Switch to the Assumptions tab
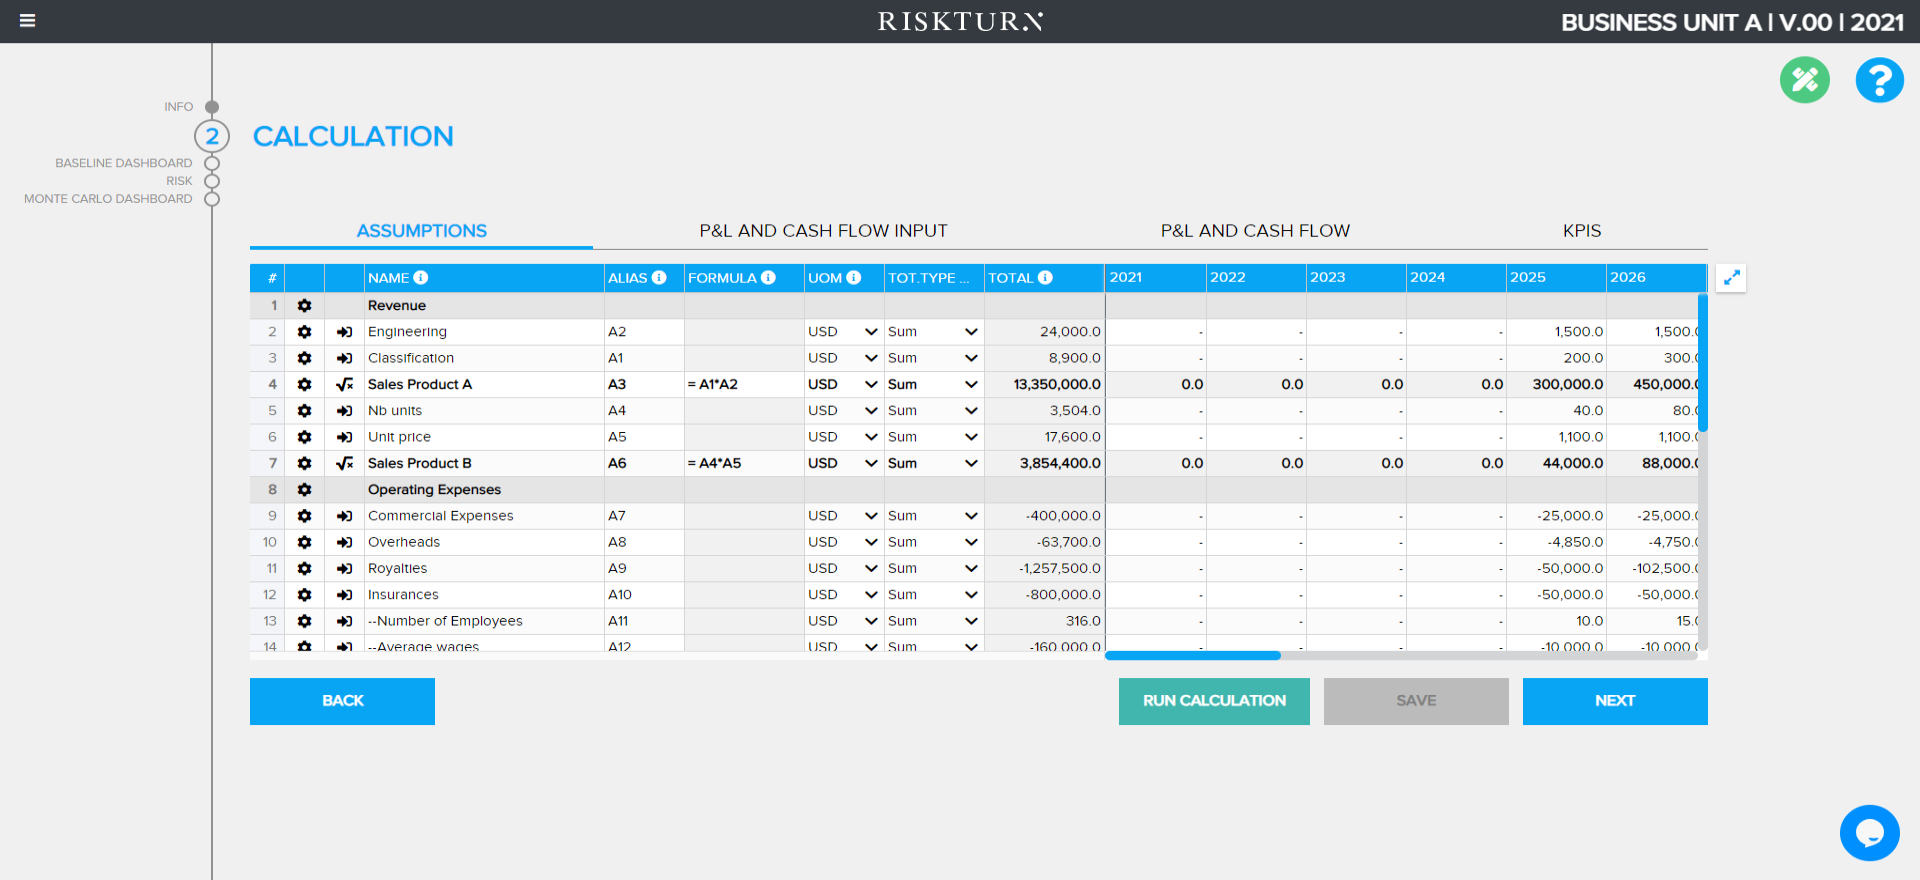This screenshot has width=1920, height=880. click(421, 231)
